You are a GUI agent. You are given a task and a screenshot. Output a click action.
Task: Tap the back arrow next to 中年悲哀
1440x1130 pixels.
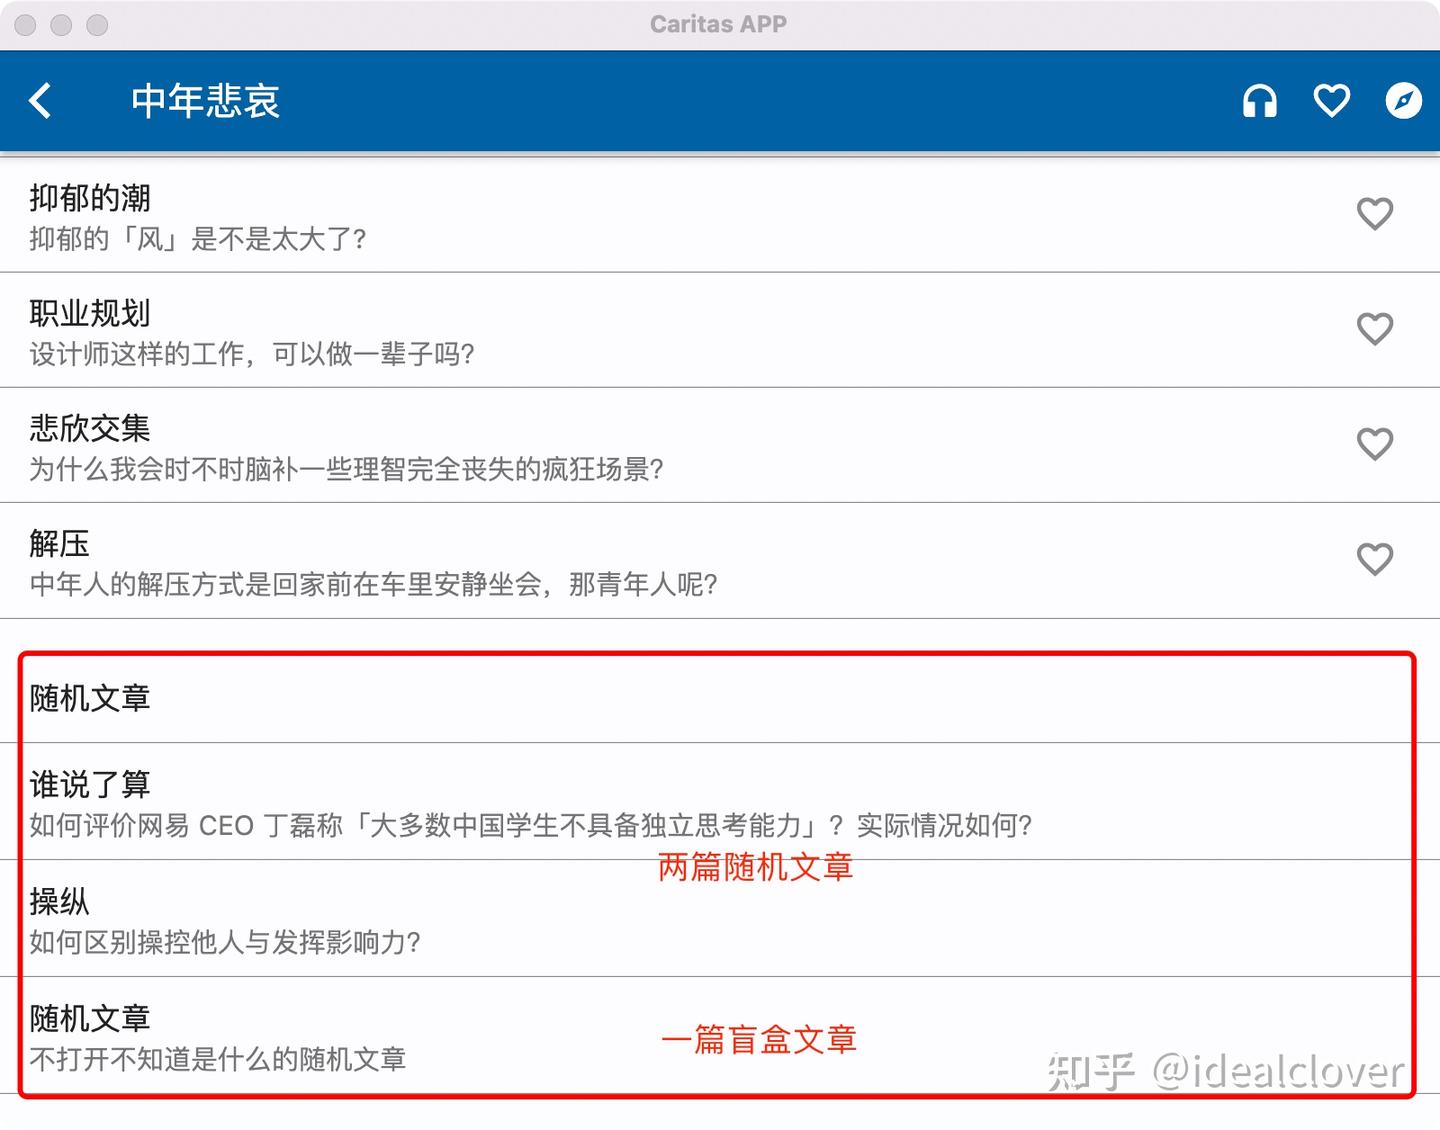[x=40, y=101]
